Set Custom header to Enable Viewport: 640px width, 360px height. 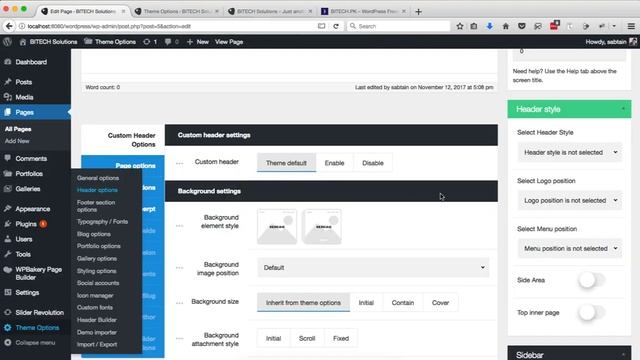click(334, 163)
